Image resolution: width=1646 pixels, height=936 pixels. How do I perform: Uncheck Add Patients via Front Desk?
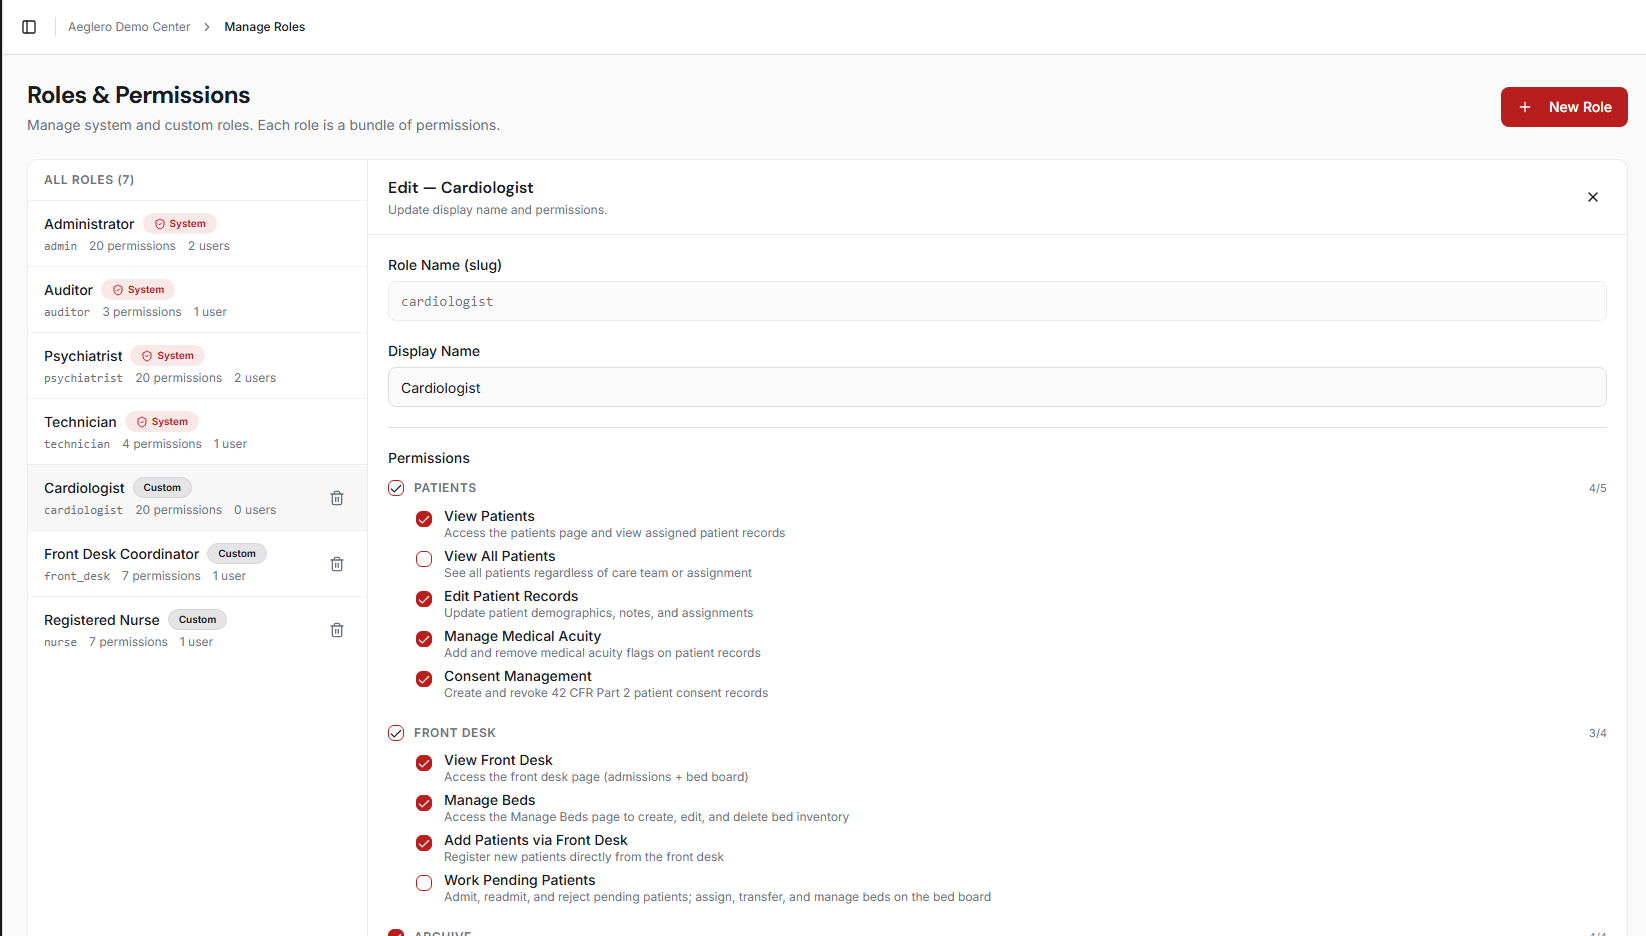424,843
